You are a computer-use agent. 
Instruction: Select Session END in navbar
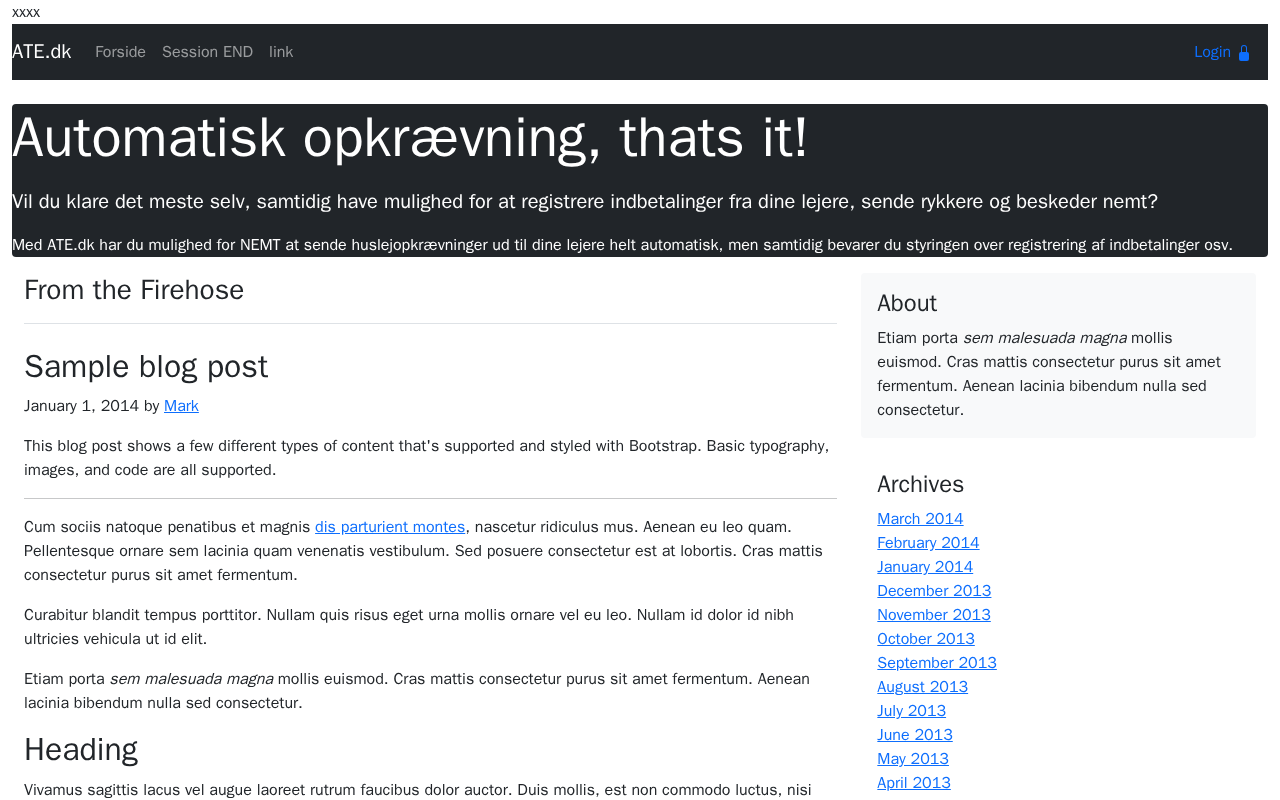click(207, 52)
